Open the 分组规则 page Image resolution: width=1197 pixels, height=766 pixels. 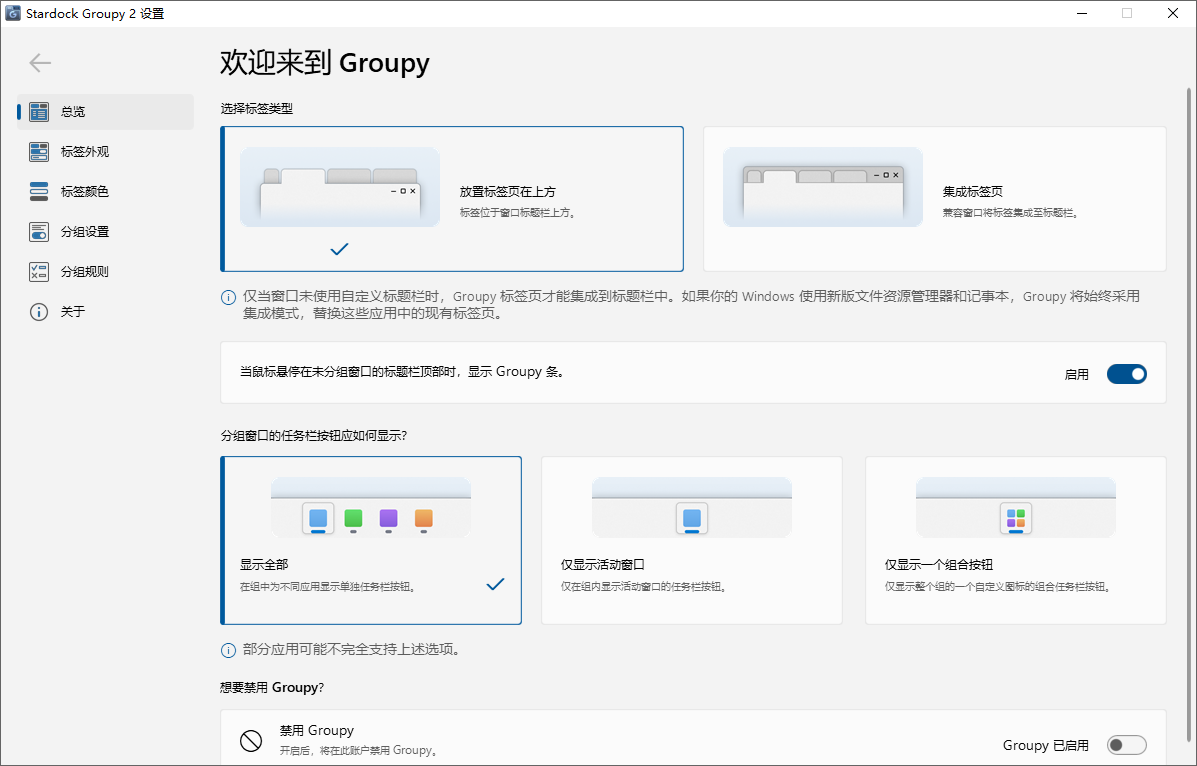(105, 271)
